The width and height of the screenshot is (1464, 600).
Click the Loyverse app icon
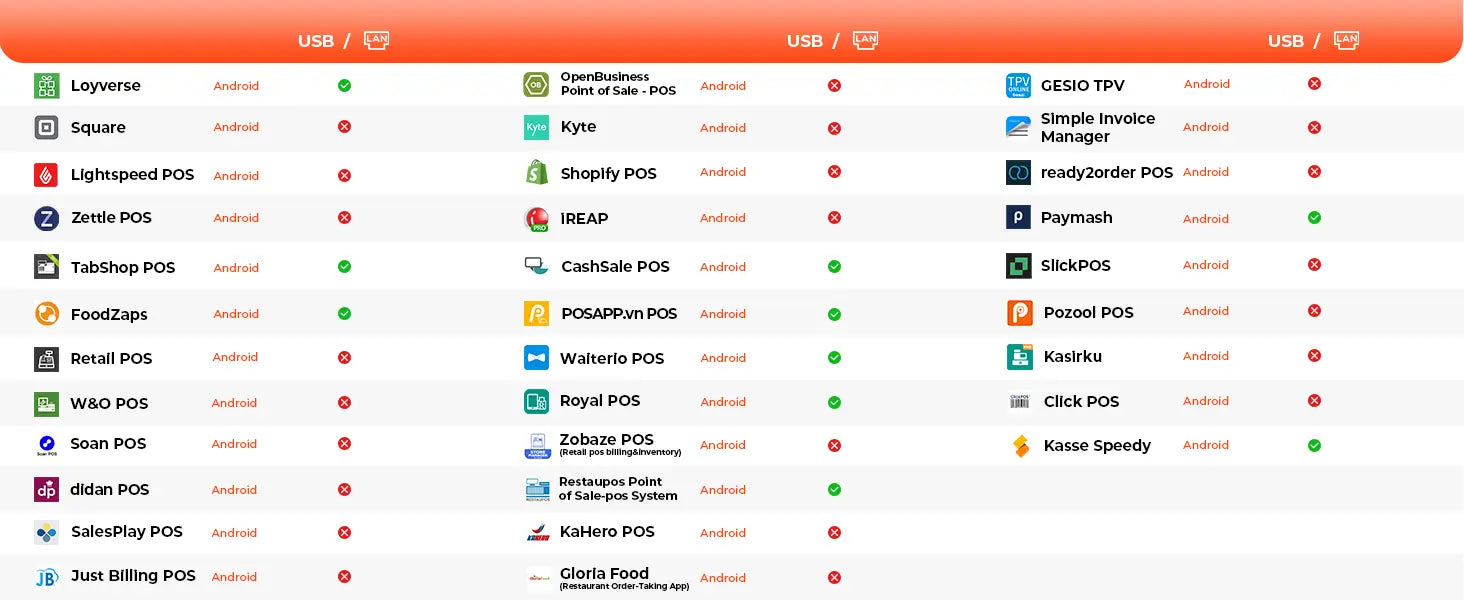47,86
